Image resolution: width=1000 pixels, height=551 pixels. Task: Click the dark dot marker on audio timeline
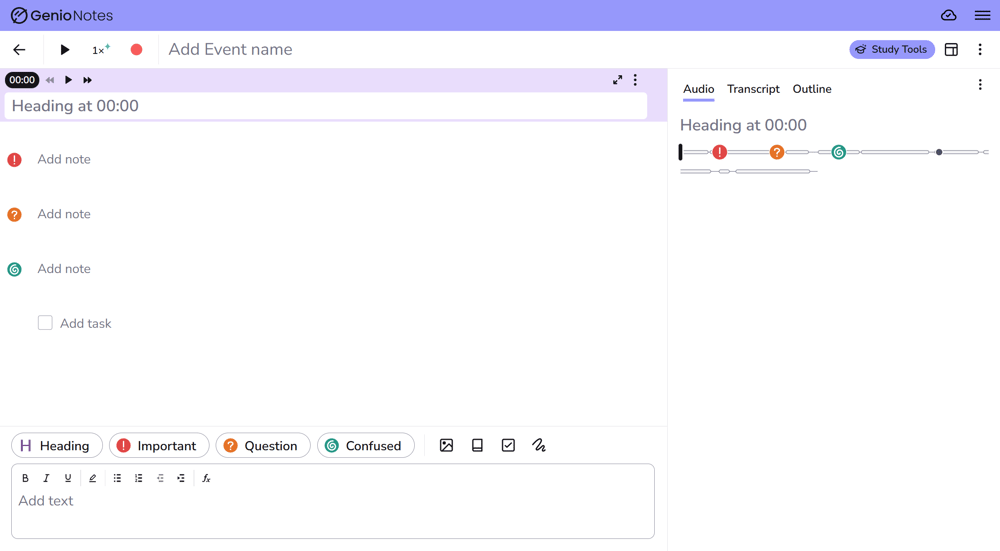939,152
